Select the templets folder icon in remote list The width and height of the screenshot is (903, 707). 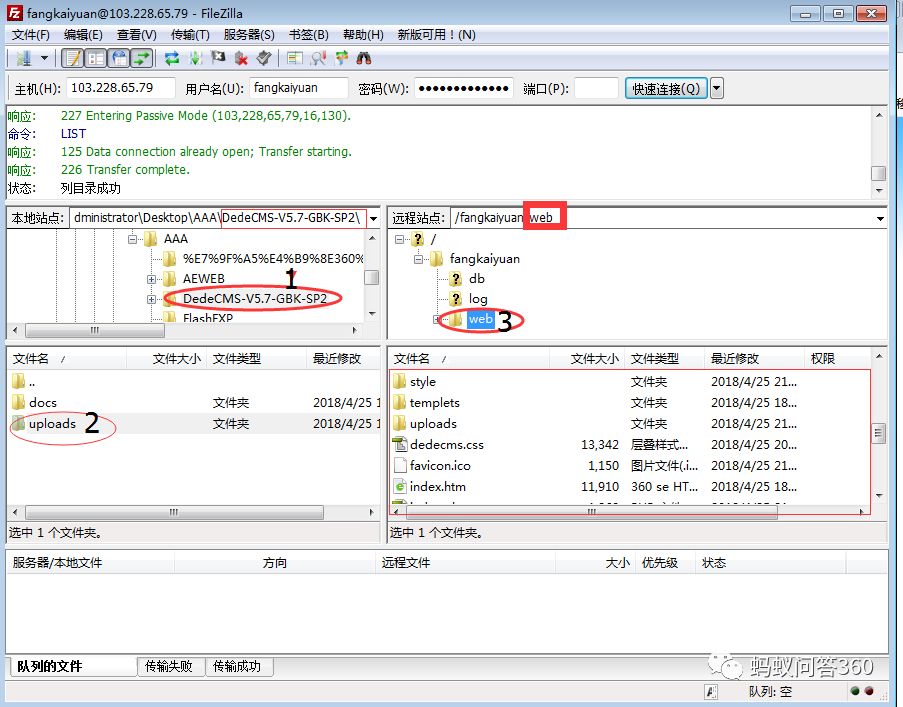399,402
